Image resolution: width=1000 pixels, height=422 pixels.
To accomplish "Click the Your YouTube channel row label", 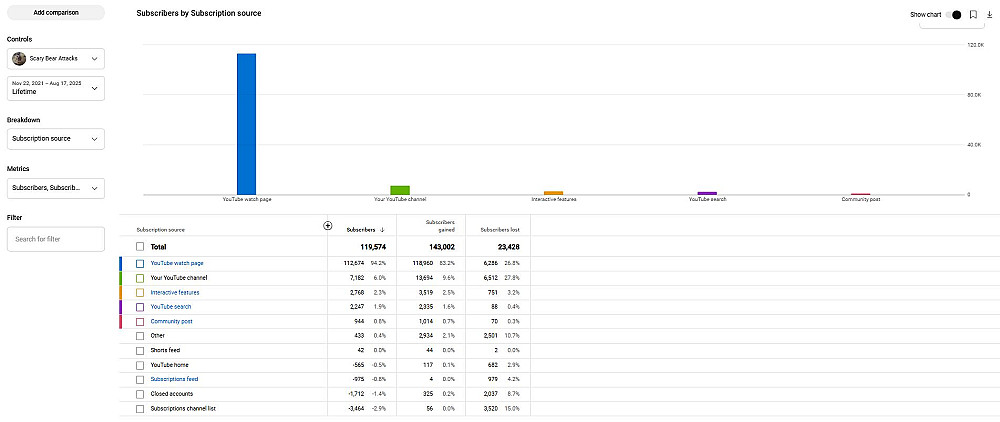I will 179,278.
